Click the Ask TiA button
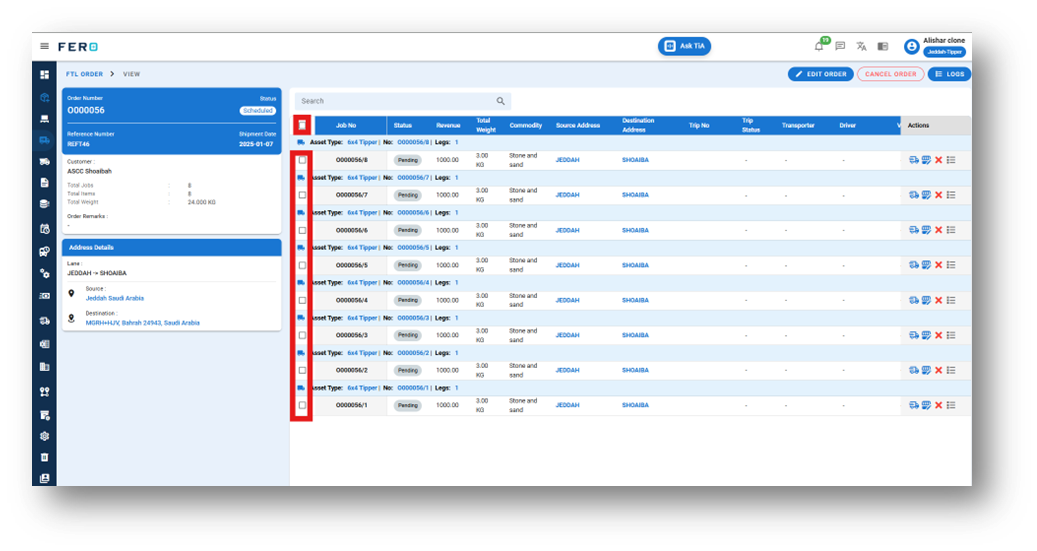1037x551 pixels. pos(684,46)
